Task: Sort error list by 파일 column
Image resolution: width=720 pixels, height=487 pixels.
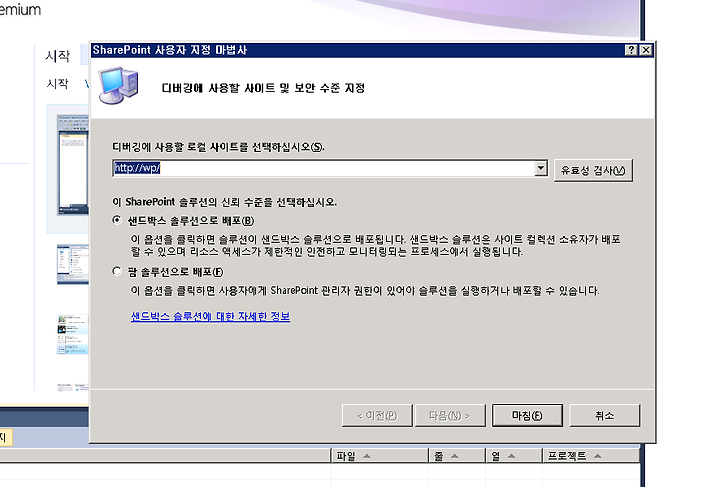Action: pos(379,456)
